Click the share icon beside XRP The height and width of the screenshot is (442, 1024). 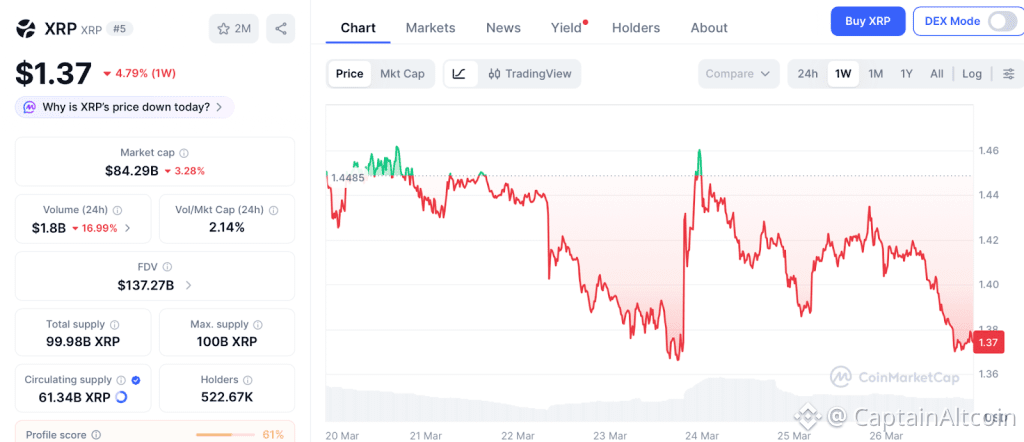[281, 29]
